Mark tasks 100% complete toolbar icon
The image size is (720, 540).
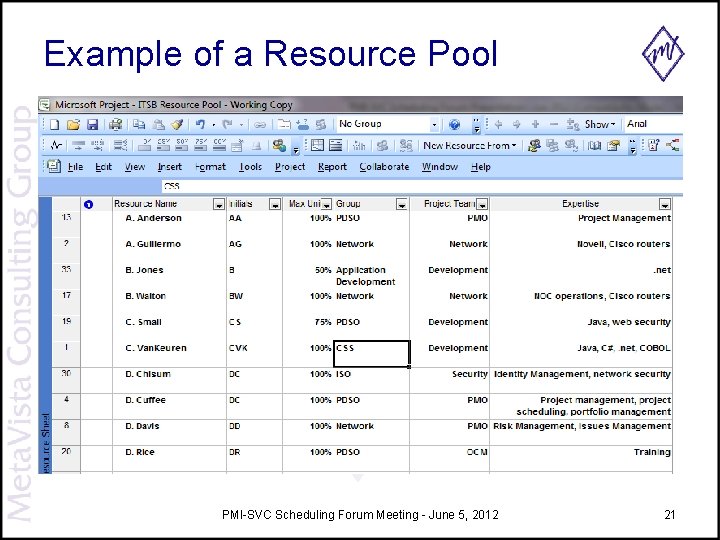(219, 146)
